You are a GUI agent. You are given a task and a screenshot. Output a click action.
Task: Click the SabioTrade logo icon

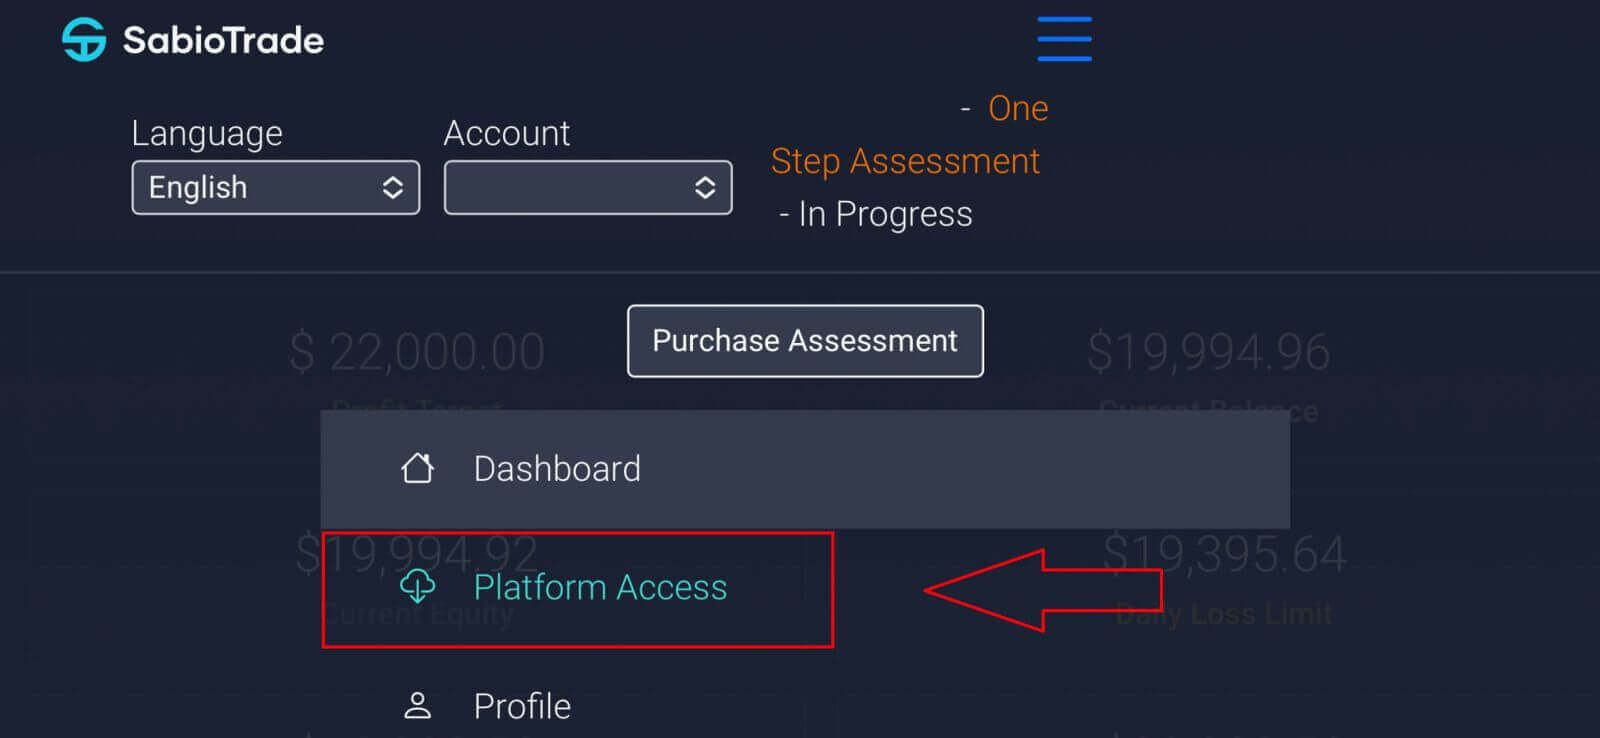84,38
